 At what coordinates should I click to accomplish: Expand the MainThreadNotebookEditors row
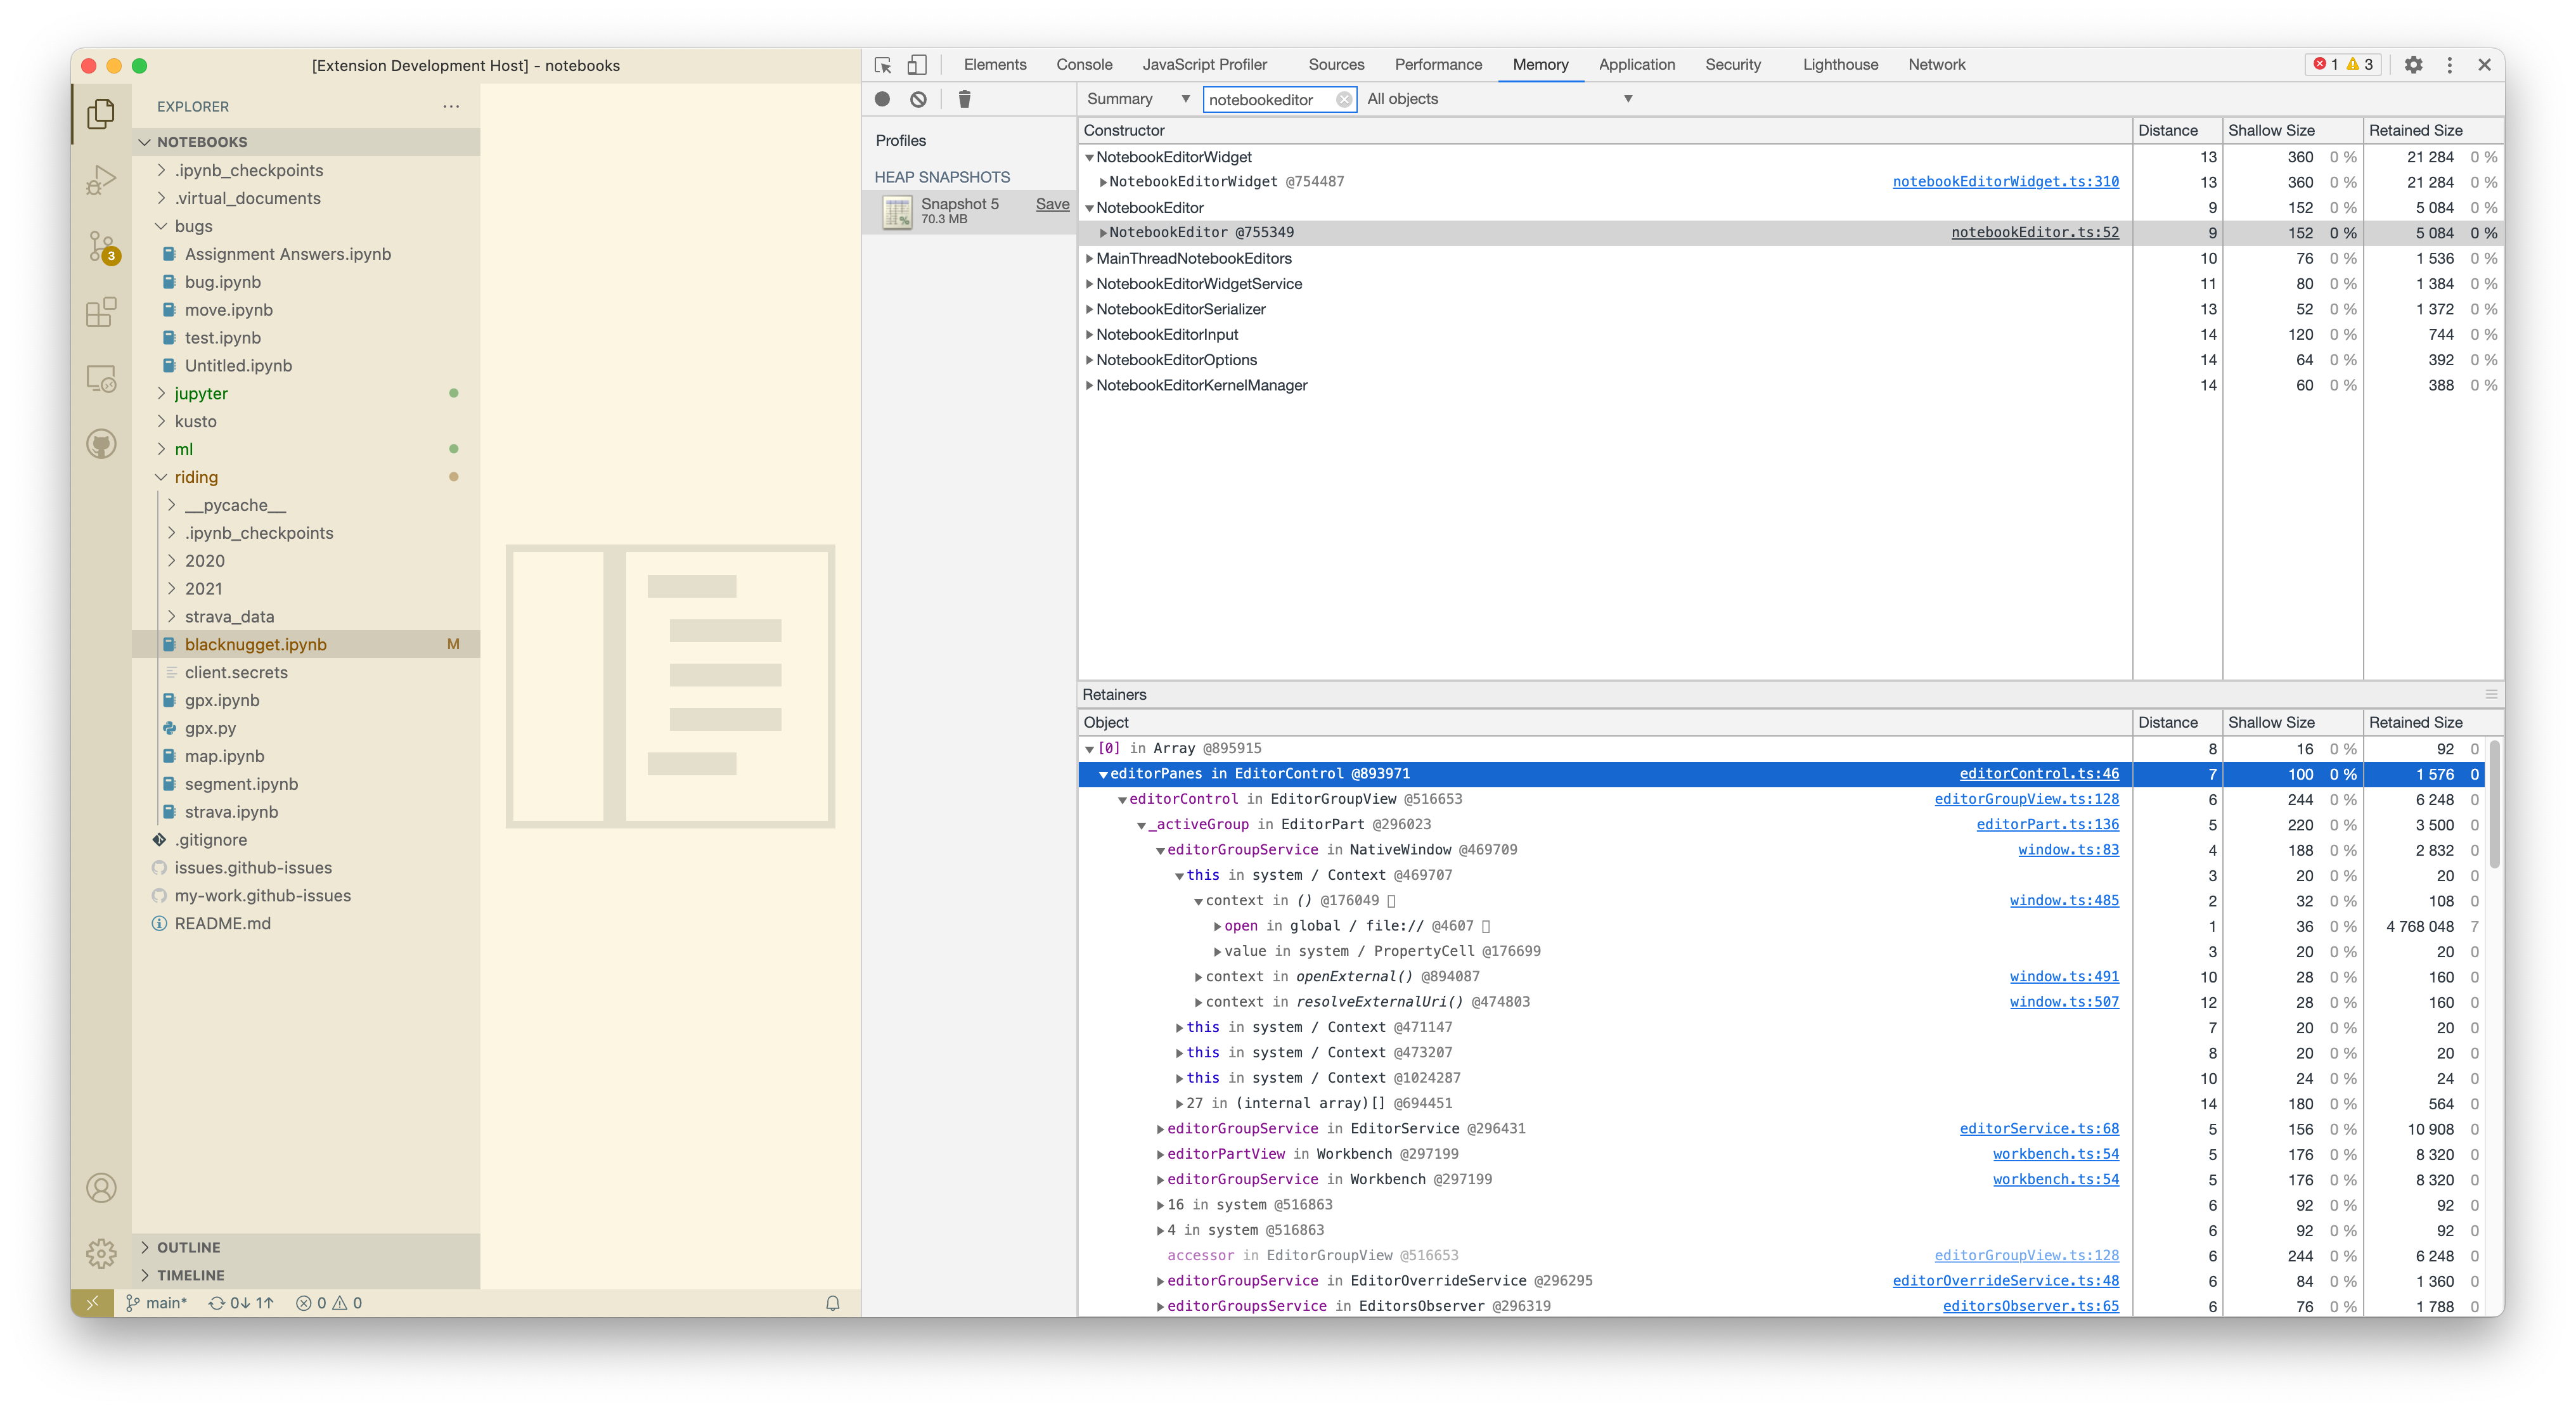[x=1089, y=259]
